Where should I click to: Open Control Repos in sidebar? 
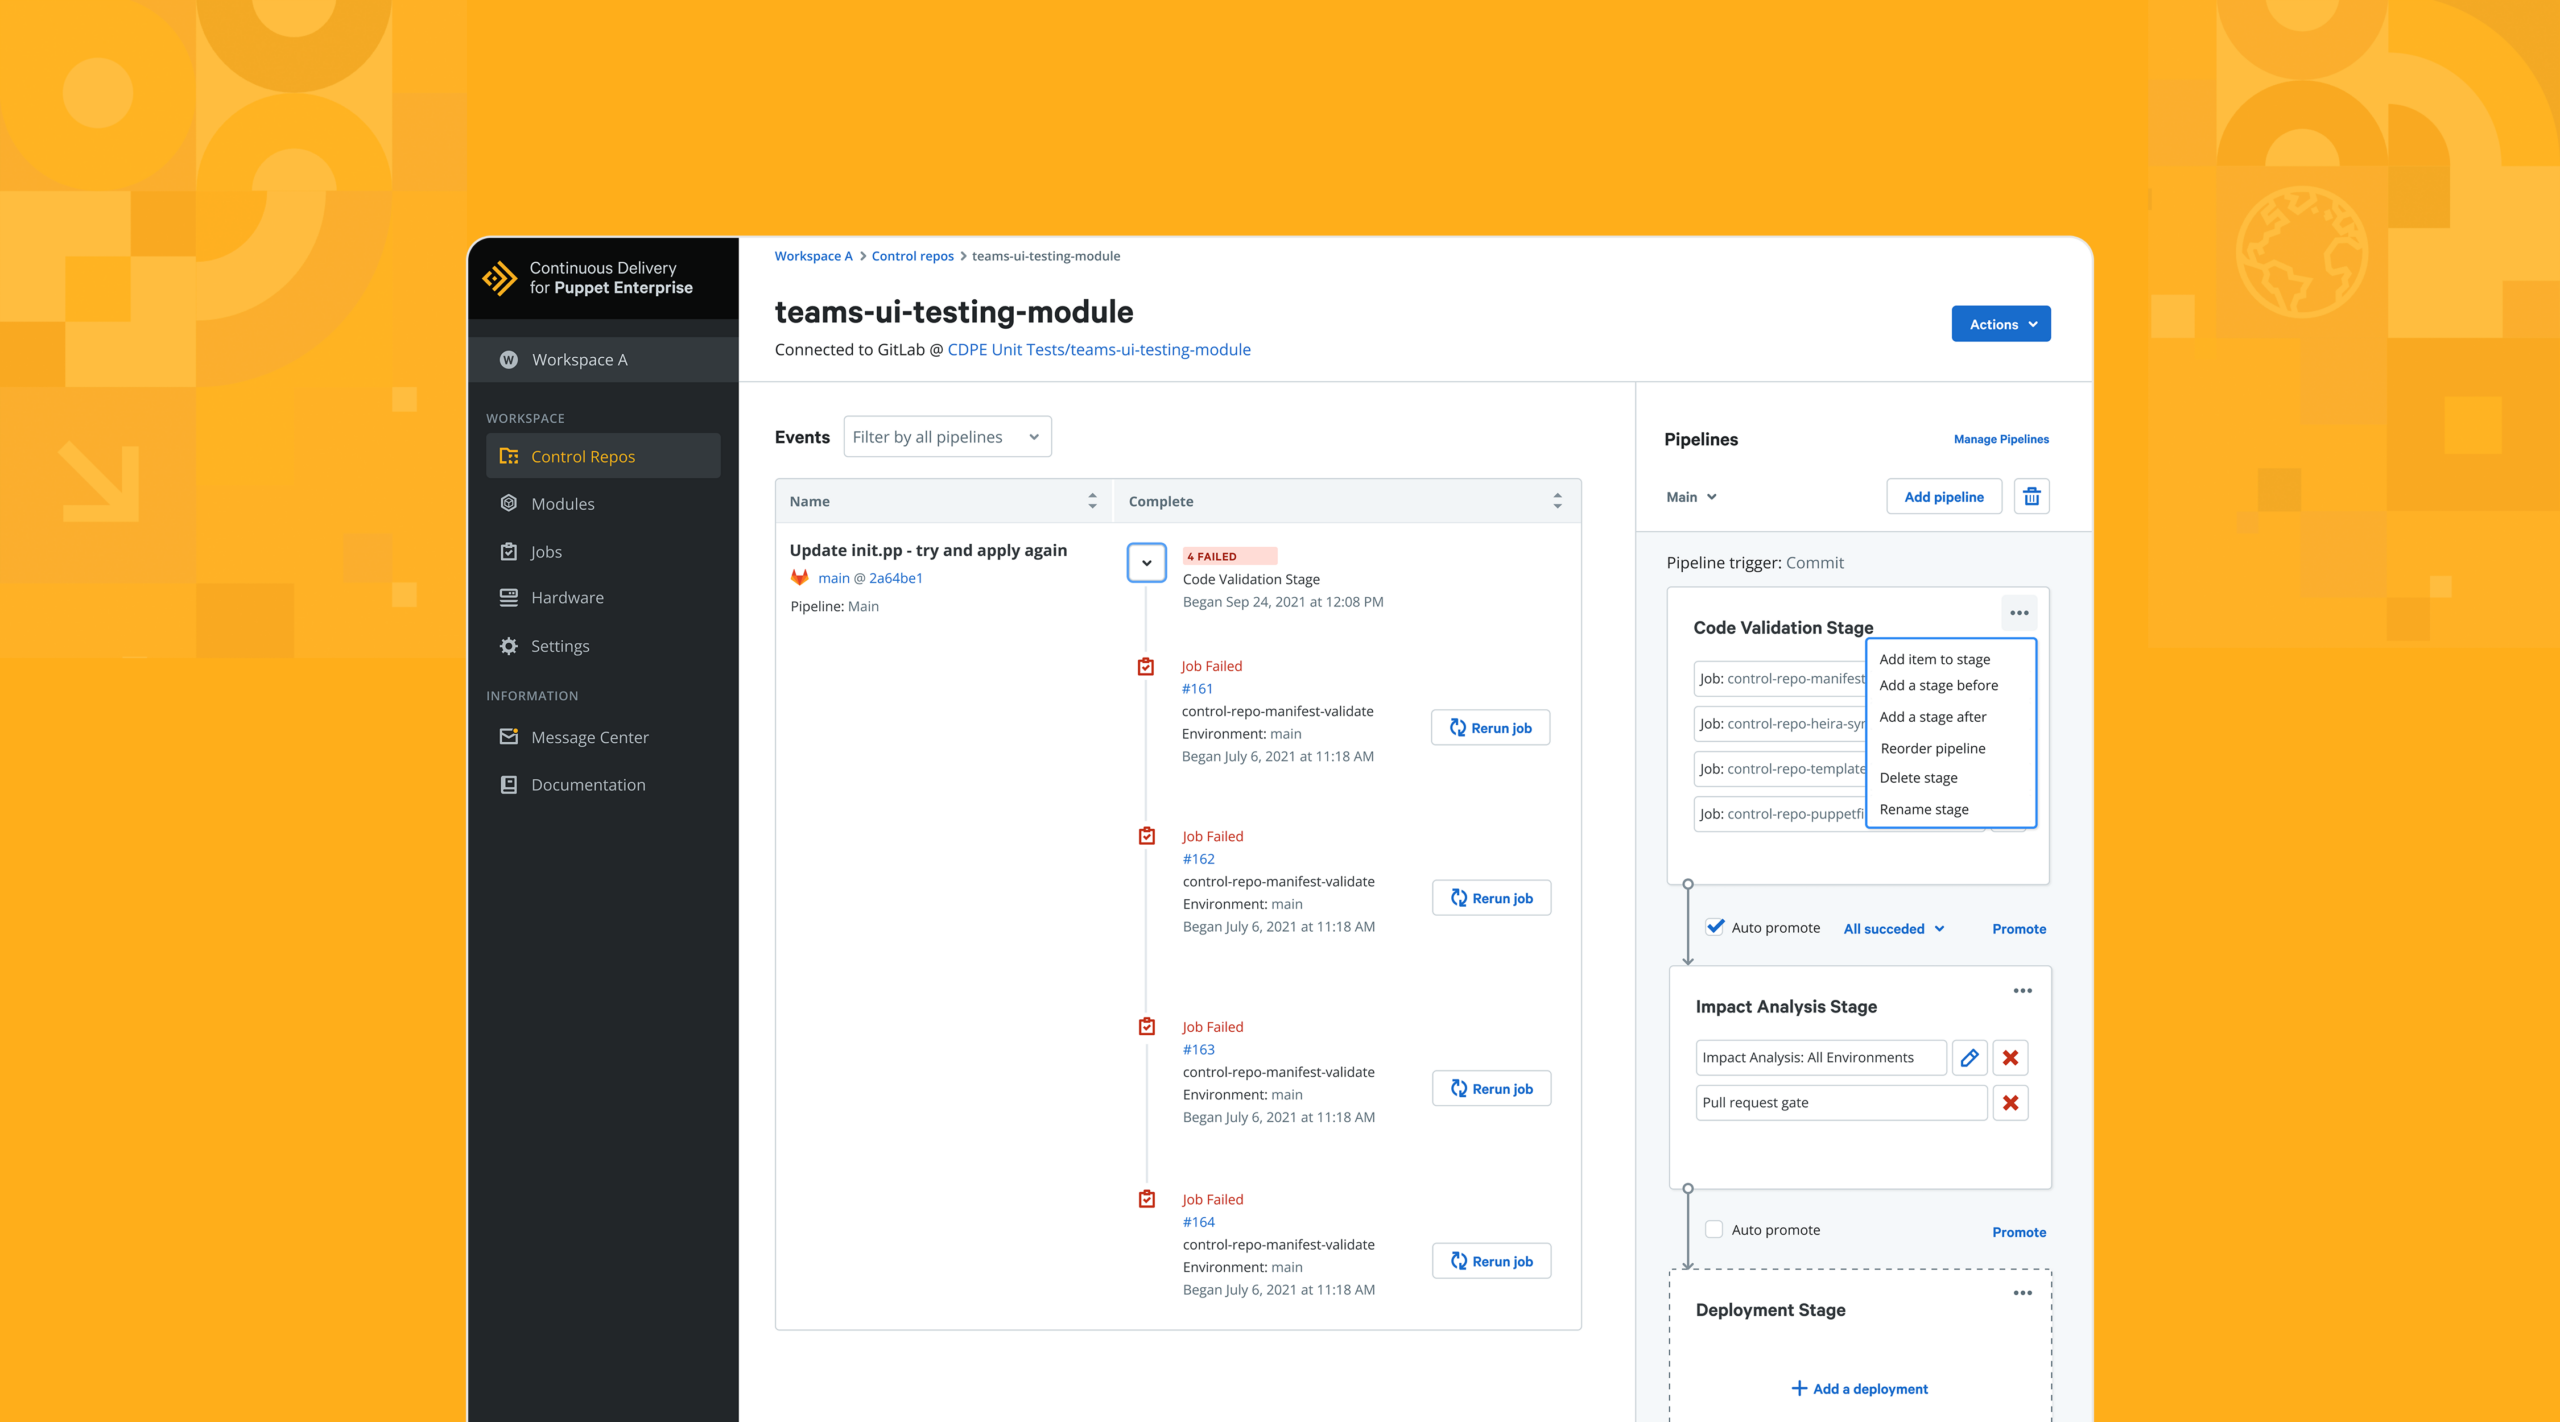tap(603, 456)
